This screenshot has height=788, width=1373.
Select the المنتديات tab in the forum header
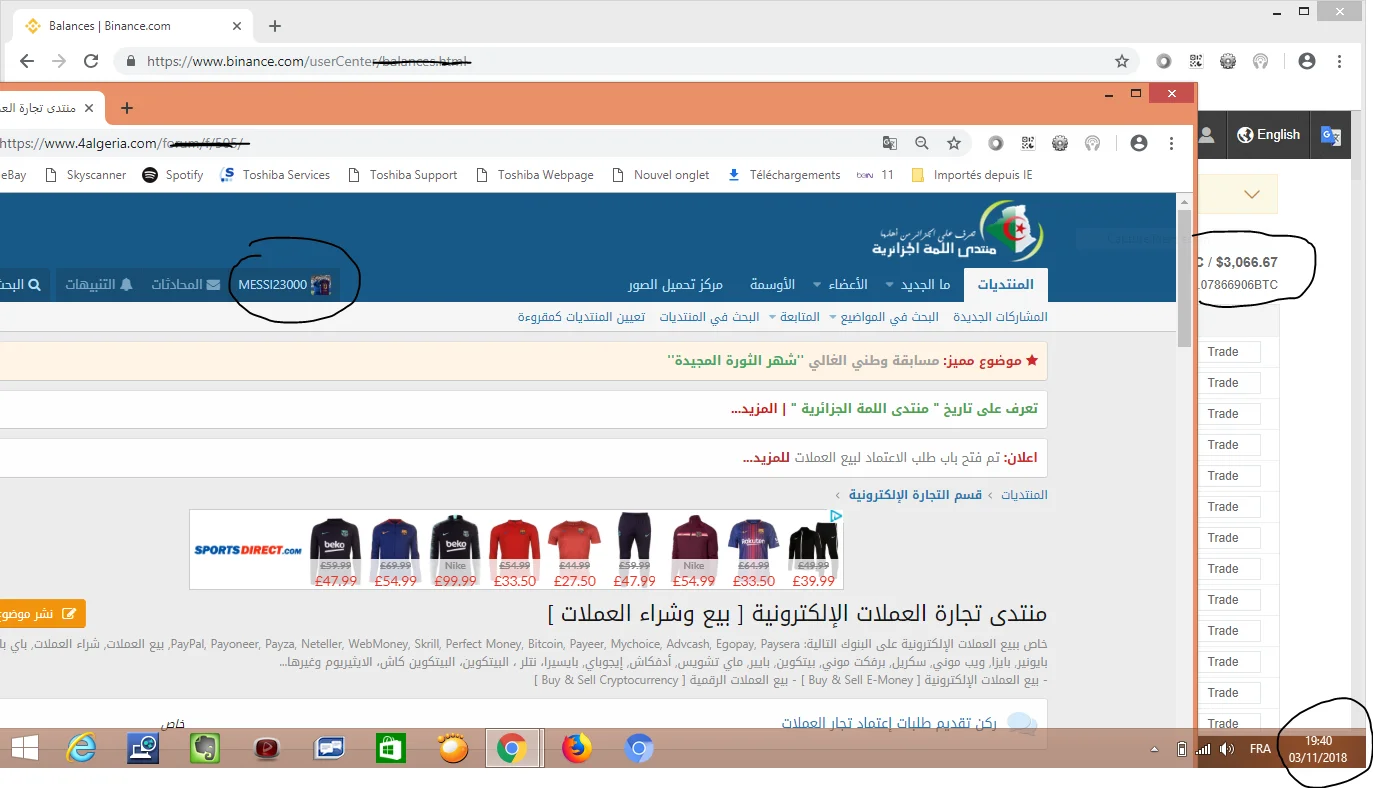tap(1005, 285)
